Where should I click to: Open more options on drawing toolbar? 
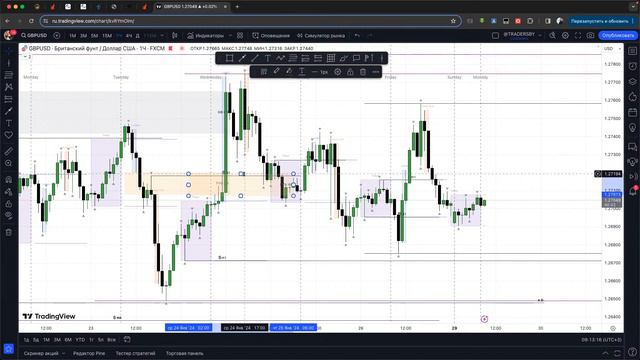(x=376, y=72)
